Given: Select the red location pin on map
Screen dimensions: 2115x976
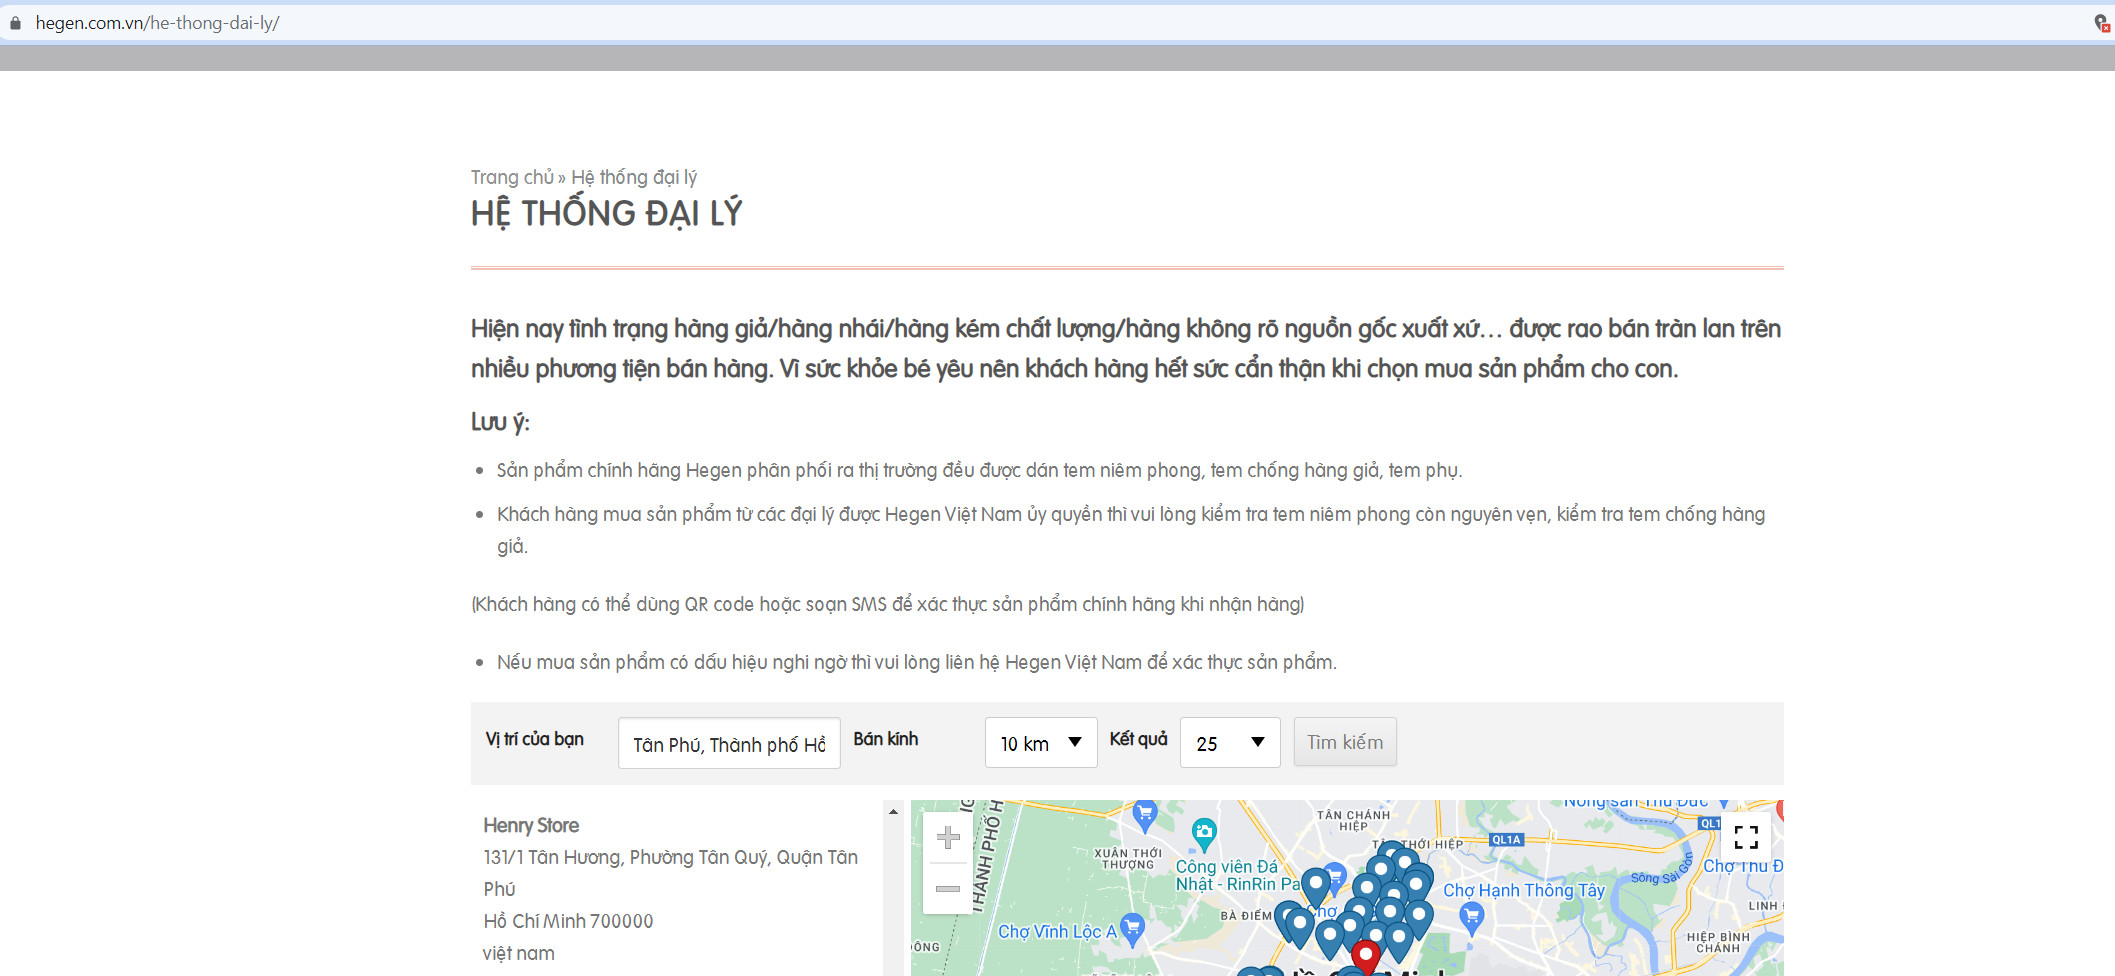Looking at the screenshot, I should click(x=1365, y=955).
